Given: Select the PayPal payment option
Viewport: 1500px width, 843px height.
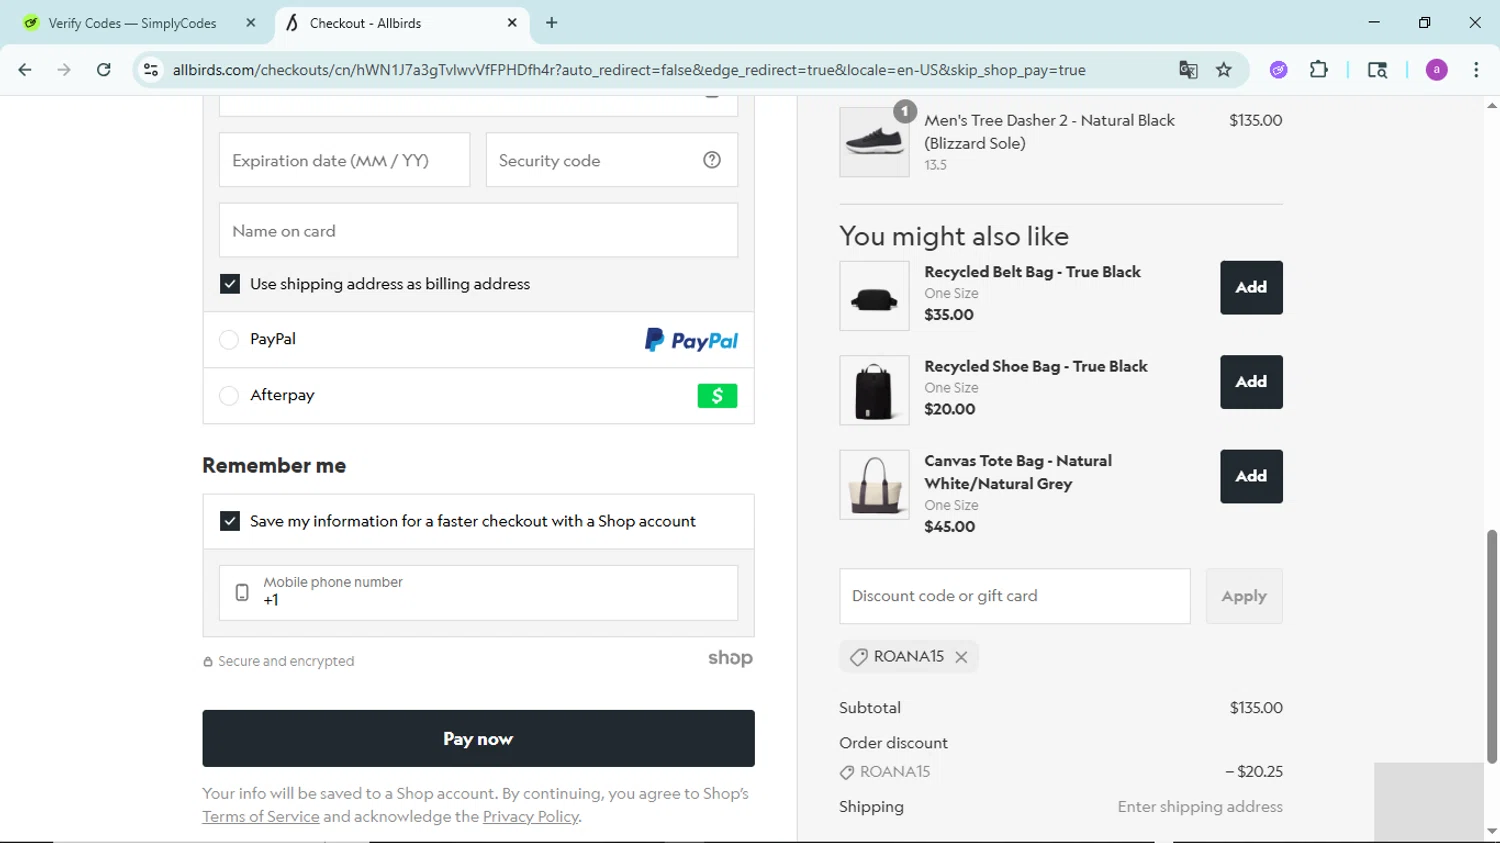Looking at the screenshot, I should click(229, 340).
